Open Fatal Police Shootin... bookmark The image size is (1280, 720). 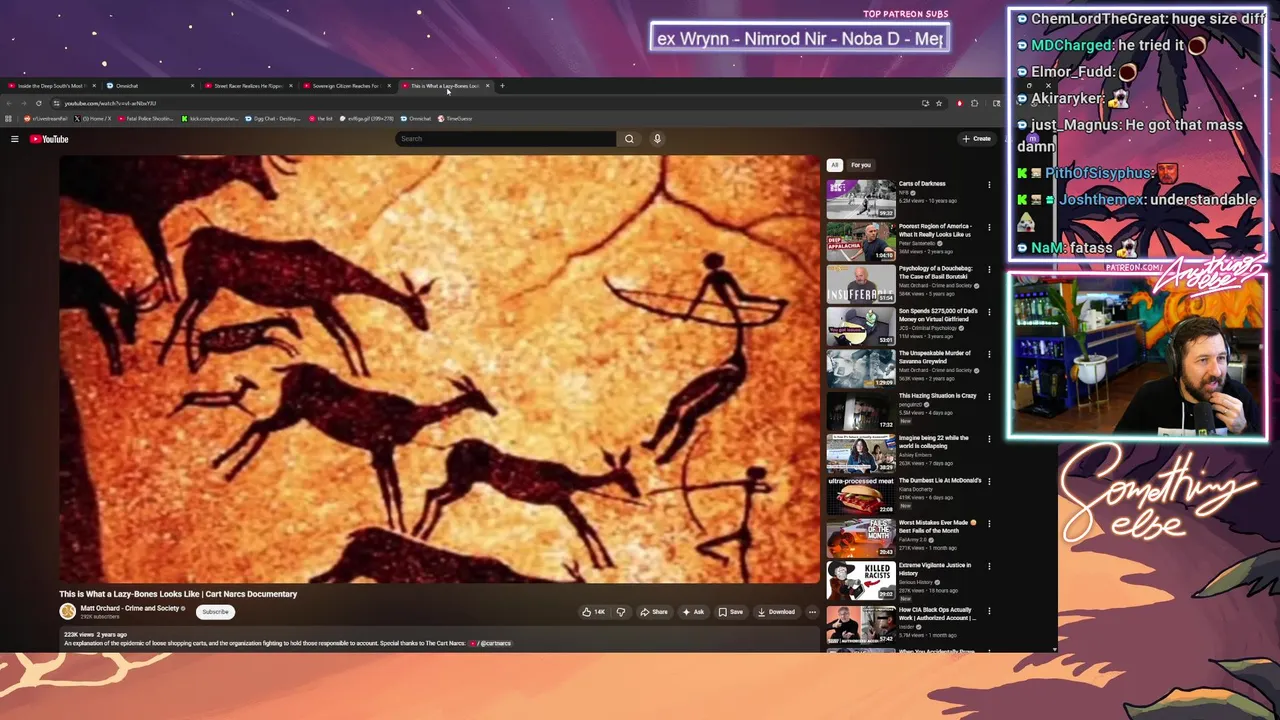(146, 118)
